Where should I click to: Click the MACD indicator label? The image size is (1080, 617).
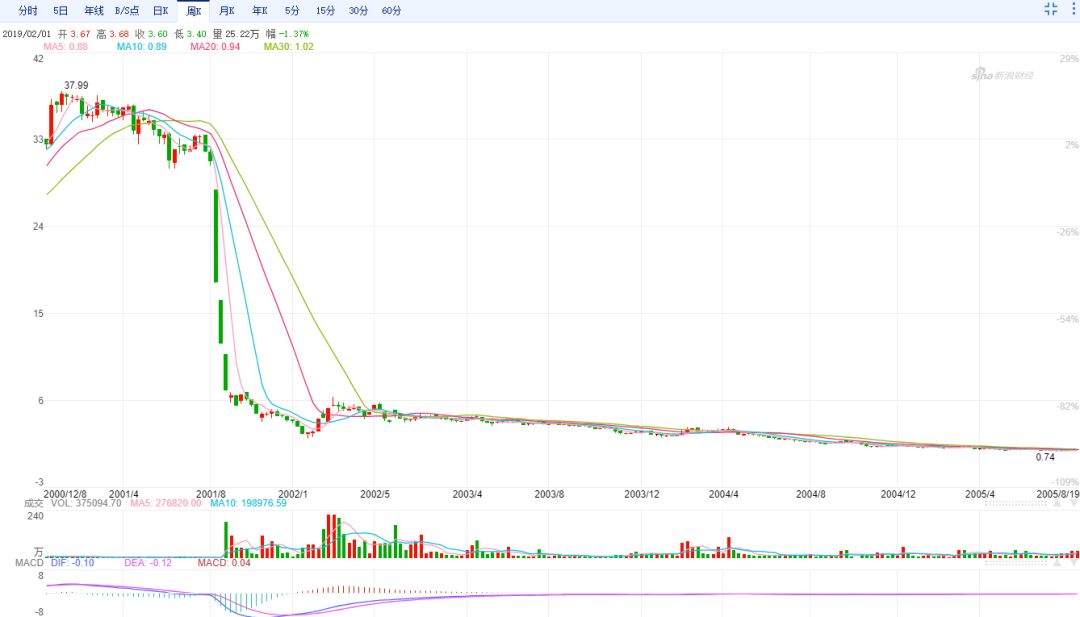(x=15, y=563)
